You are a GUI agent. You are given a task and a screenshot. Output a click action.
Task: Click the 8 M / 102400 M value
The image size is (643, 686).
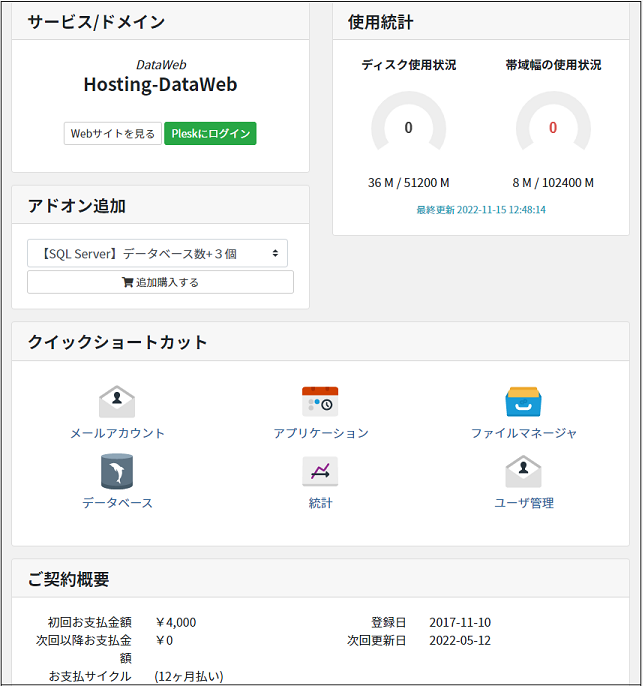pyautogui.click(x=553, y=182)
